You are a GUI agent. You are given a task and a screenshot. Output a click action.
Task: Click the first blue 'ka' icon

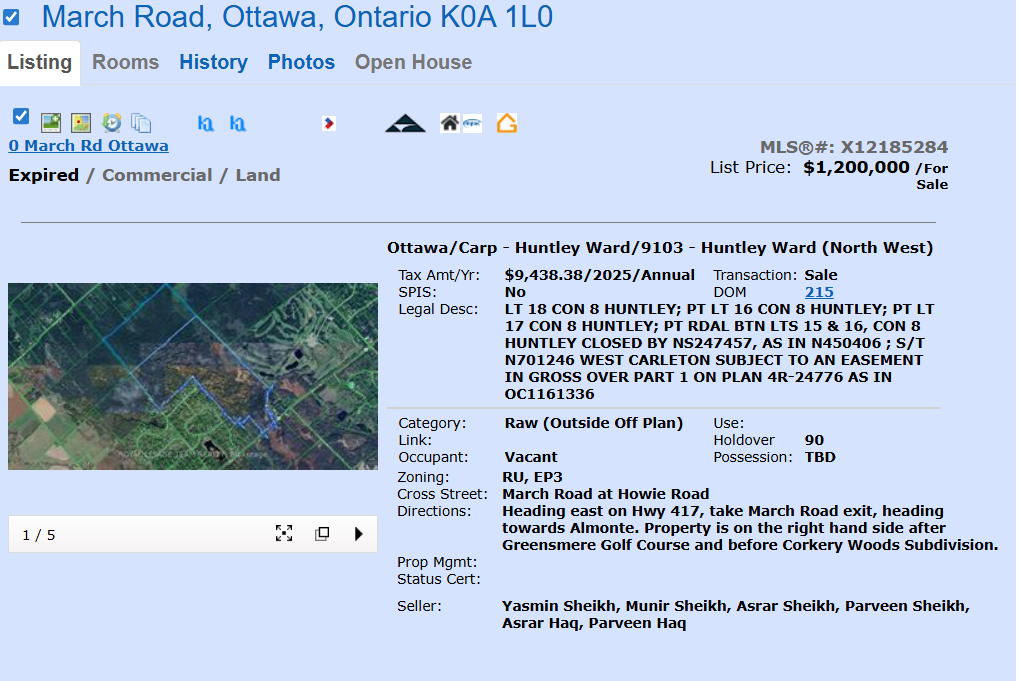(206, 123)
